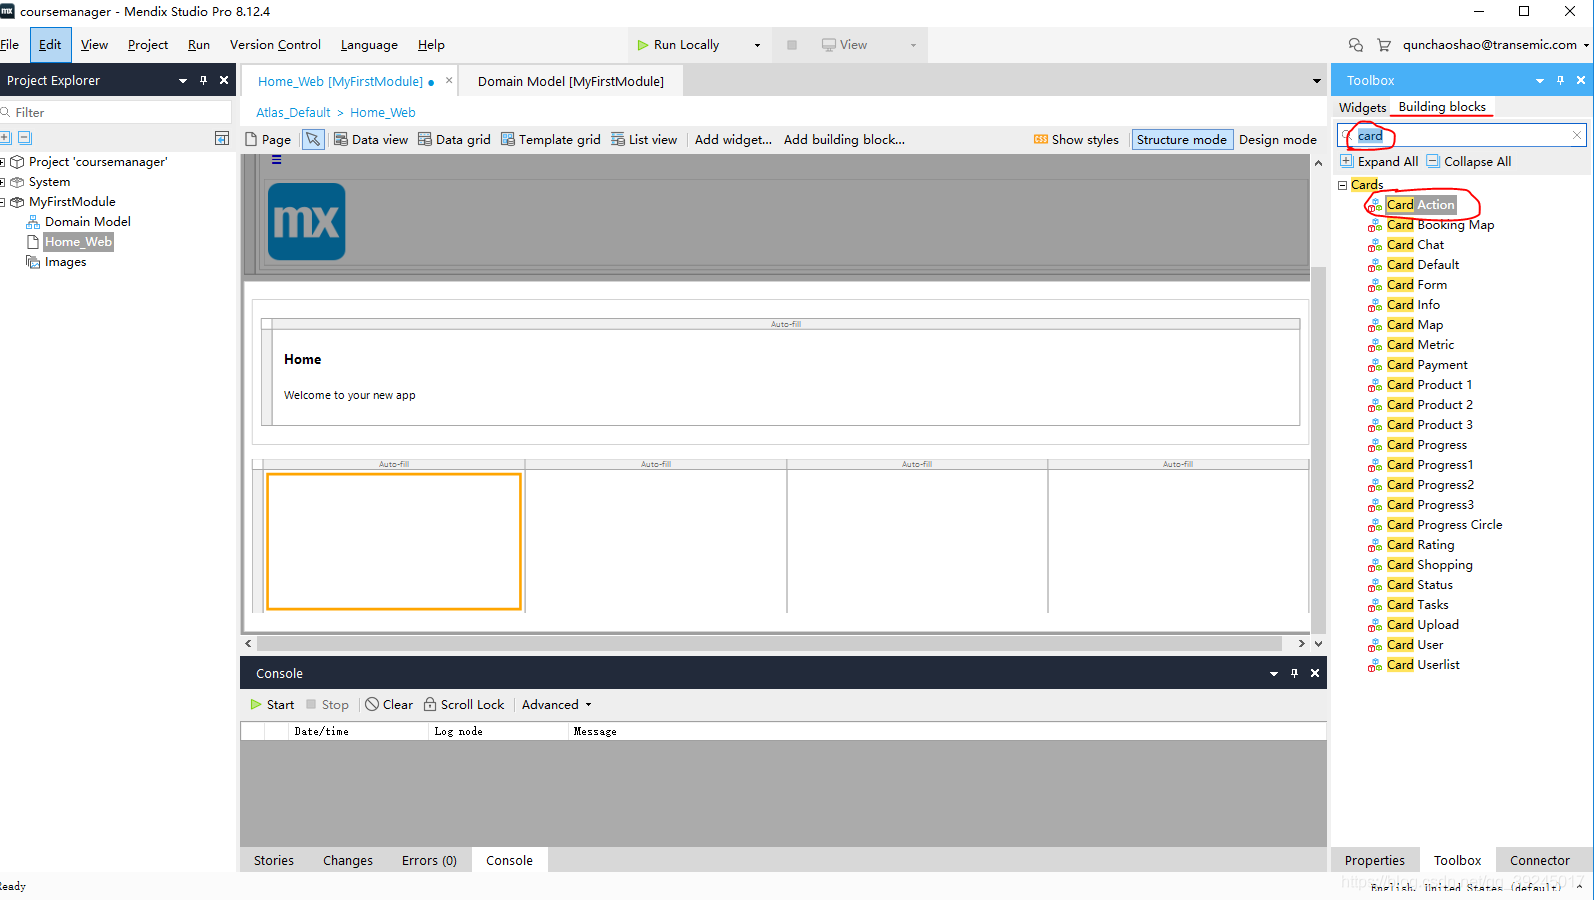This screenshot has height=900, width=1594.
Task: Click the horizontal scrollbar of the page editor
Action: (x=770, y=644)
